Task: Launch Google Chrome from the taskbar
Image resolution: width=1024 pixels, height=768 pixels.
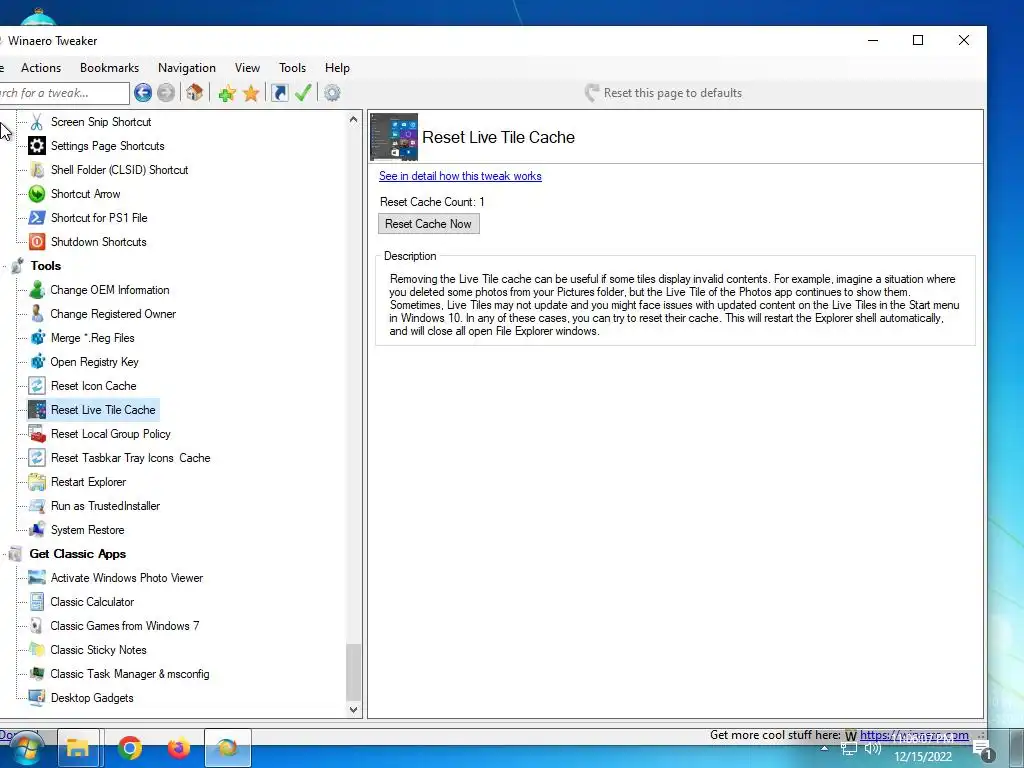Action: [x=129, y=748]
